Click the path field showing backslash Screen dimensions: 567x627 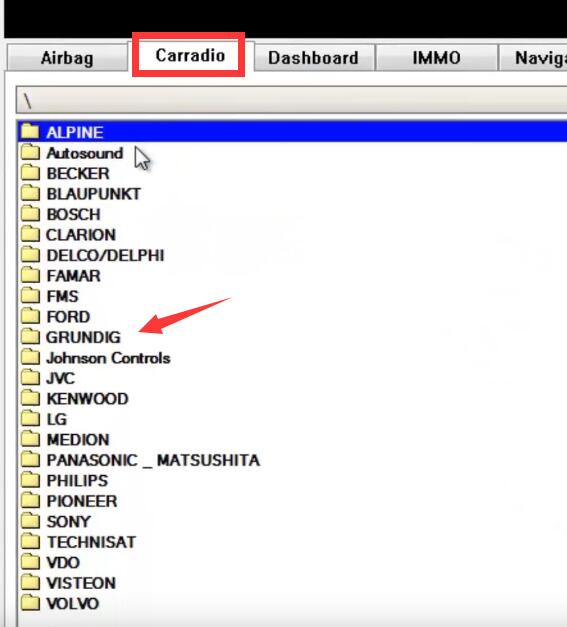(x=291, y=100)
